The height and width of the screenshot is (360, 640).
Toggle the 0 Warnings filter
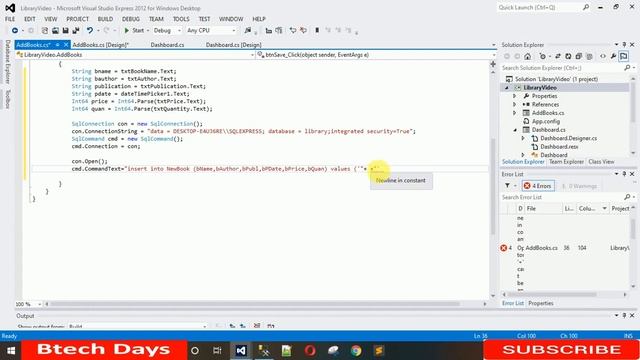click(580, 186)
